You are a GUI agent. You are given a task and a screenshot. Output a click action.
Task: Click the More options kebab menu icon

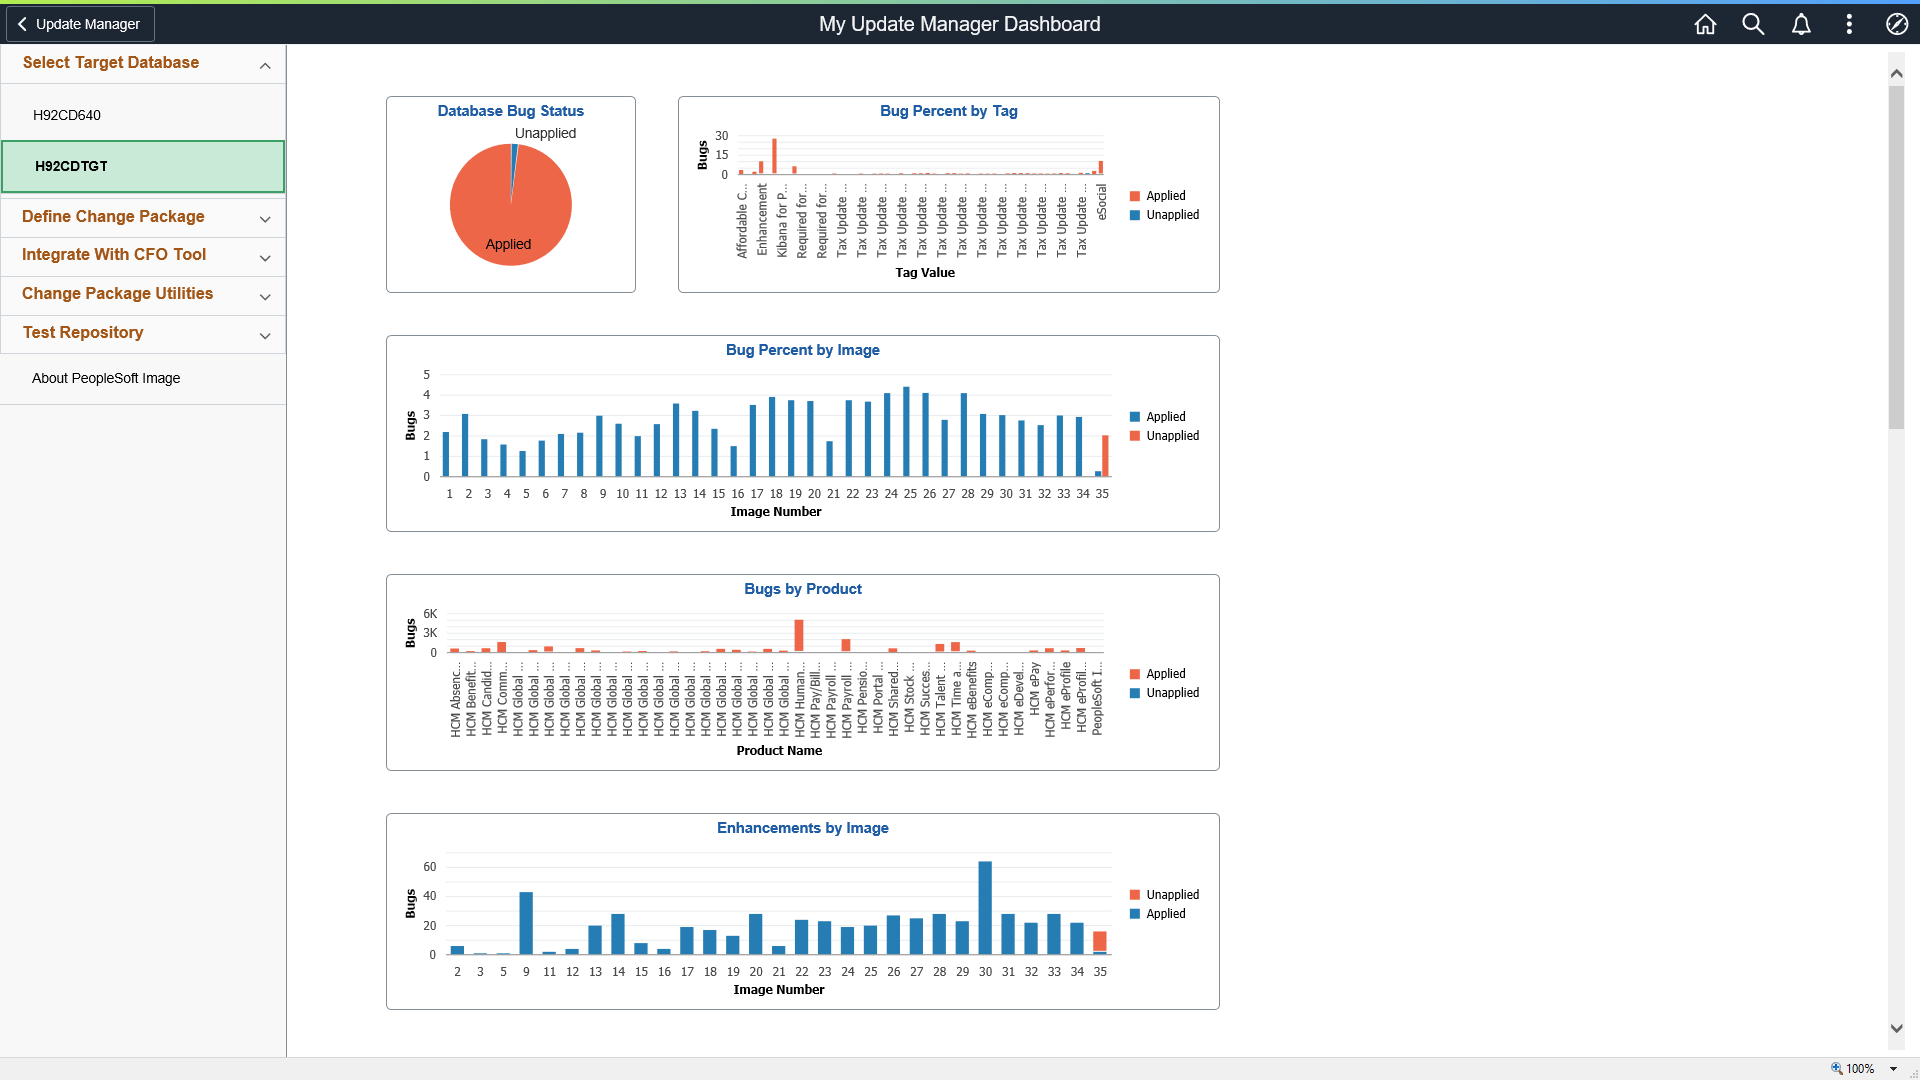[x=1849, y=22]
